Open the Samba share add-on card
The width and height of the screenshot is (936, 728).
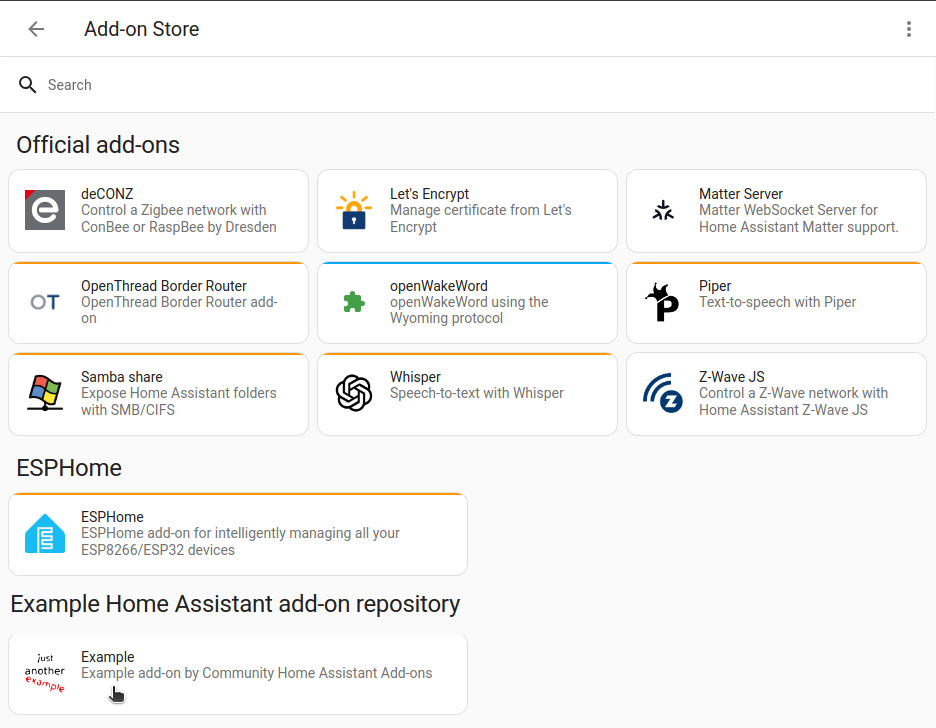click(158, 393)
